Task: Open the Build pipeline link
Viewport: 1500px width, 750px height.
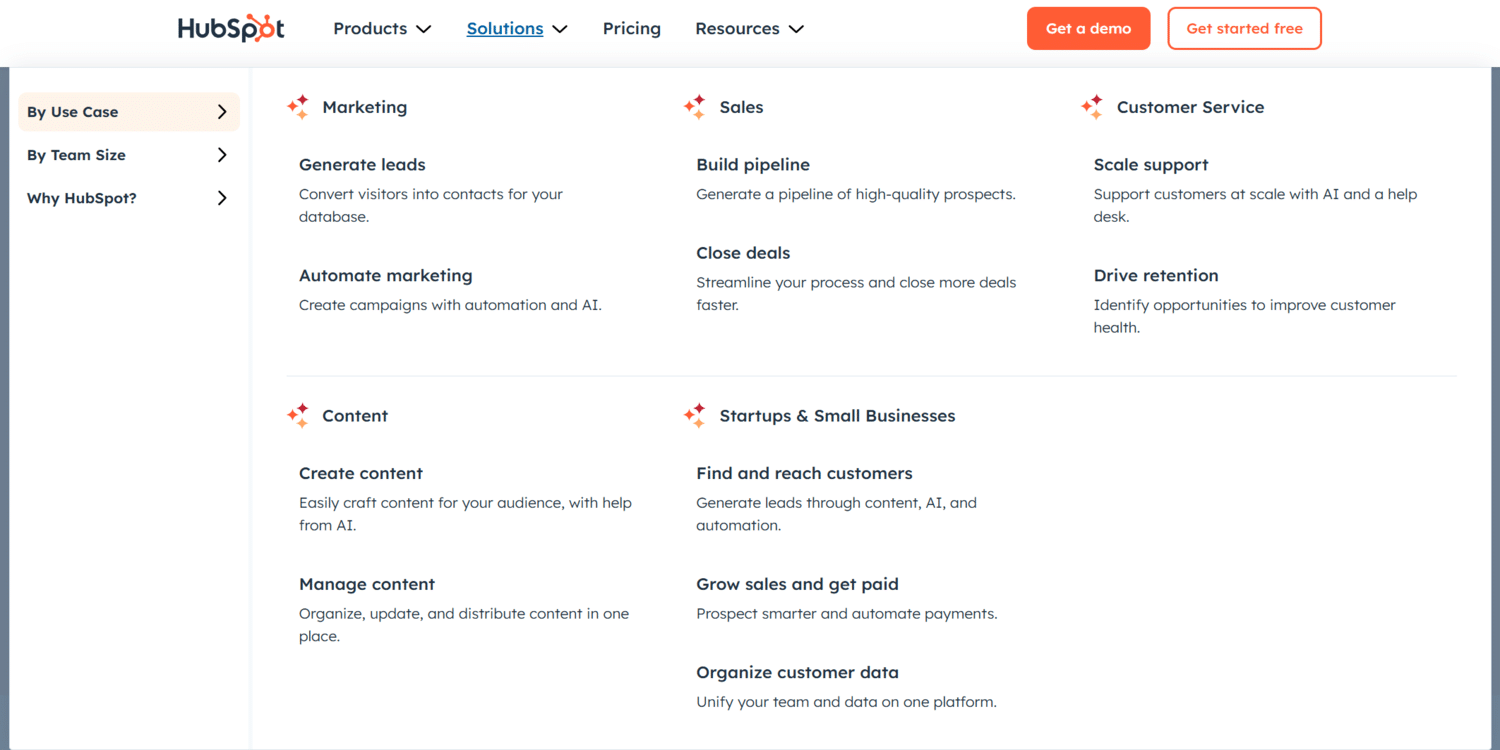Action: pyautogui.click(x=753, y=165)
